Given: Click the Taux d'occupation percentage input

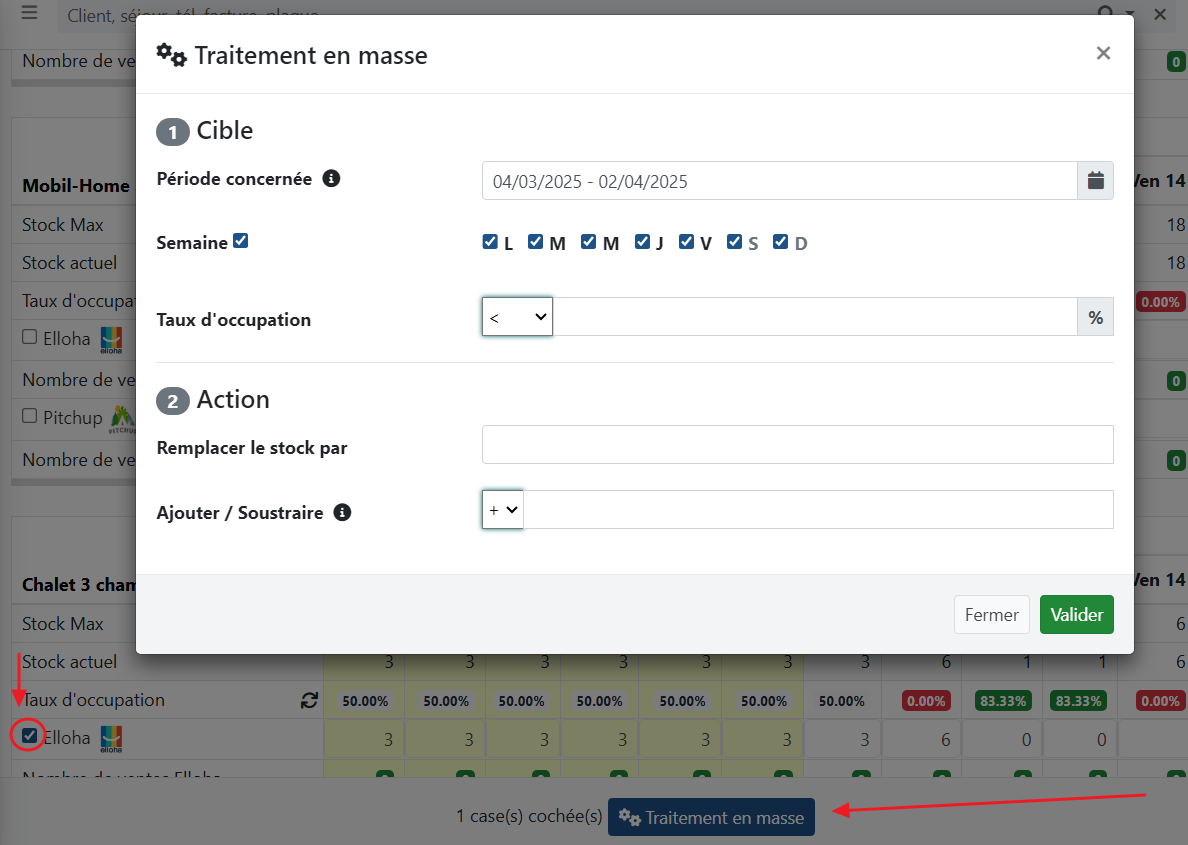Looking at the screenshot, I should pyautogui.click(x=814, y=317).
